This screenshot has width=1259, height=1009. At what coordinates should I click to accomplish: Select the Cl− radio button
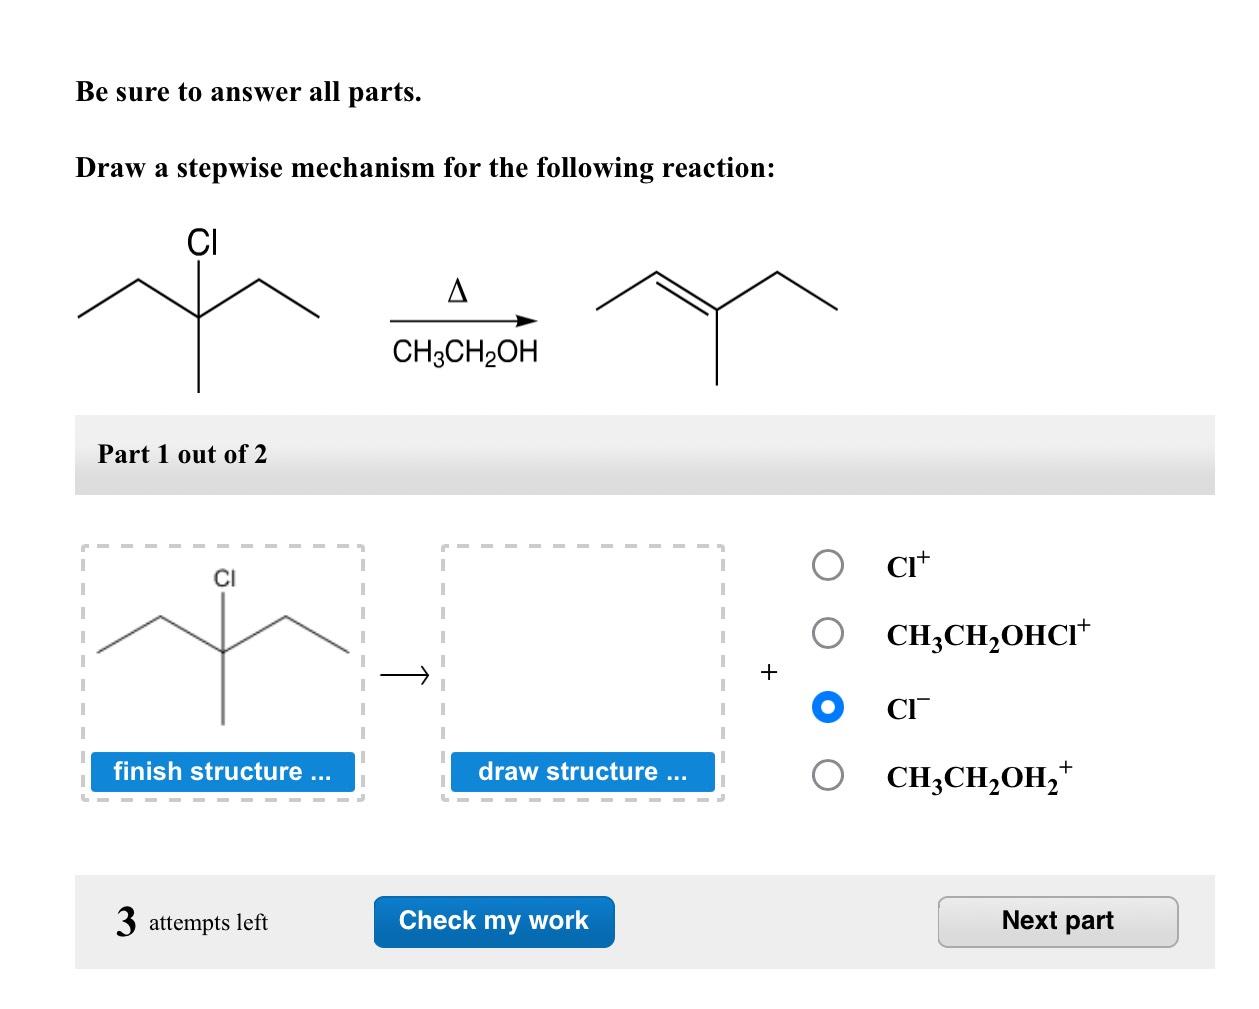[827, 706]
